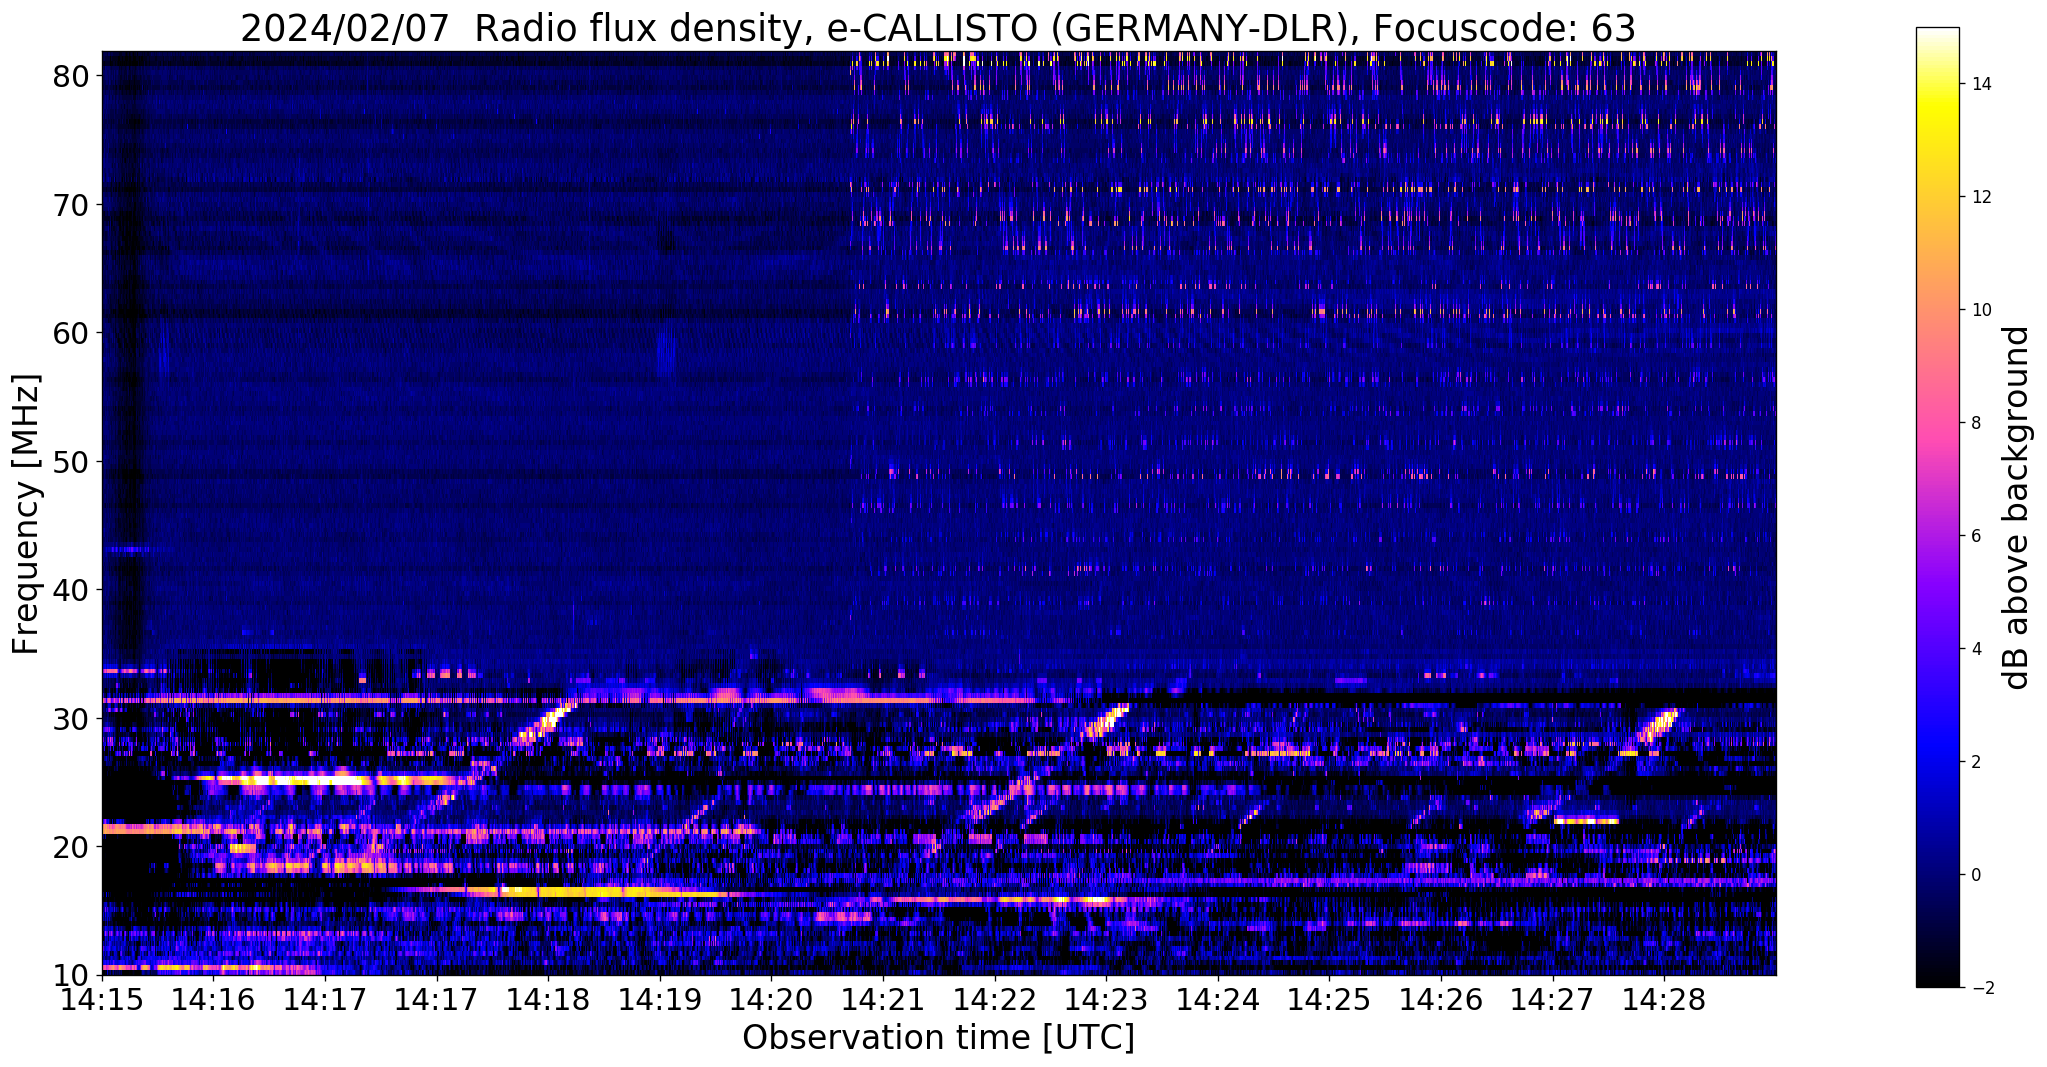Click the 20 MHz frequency tick label
Screen dimensions: 2047x1067
click(x=70, y=847)
